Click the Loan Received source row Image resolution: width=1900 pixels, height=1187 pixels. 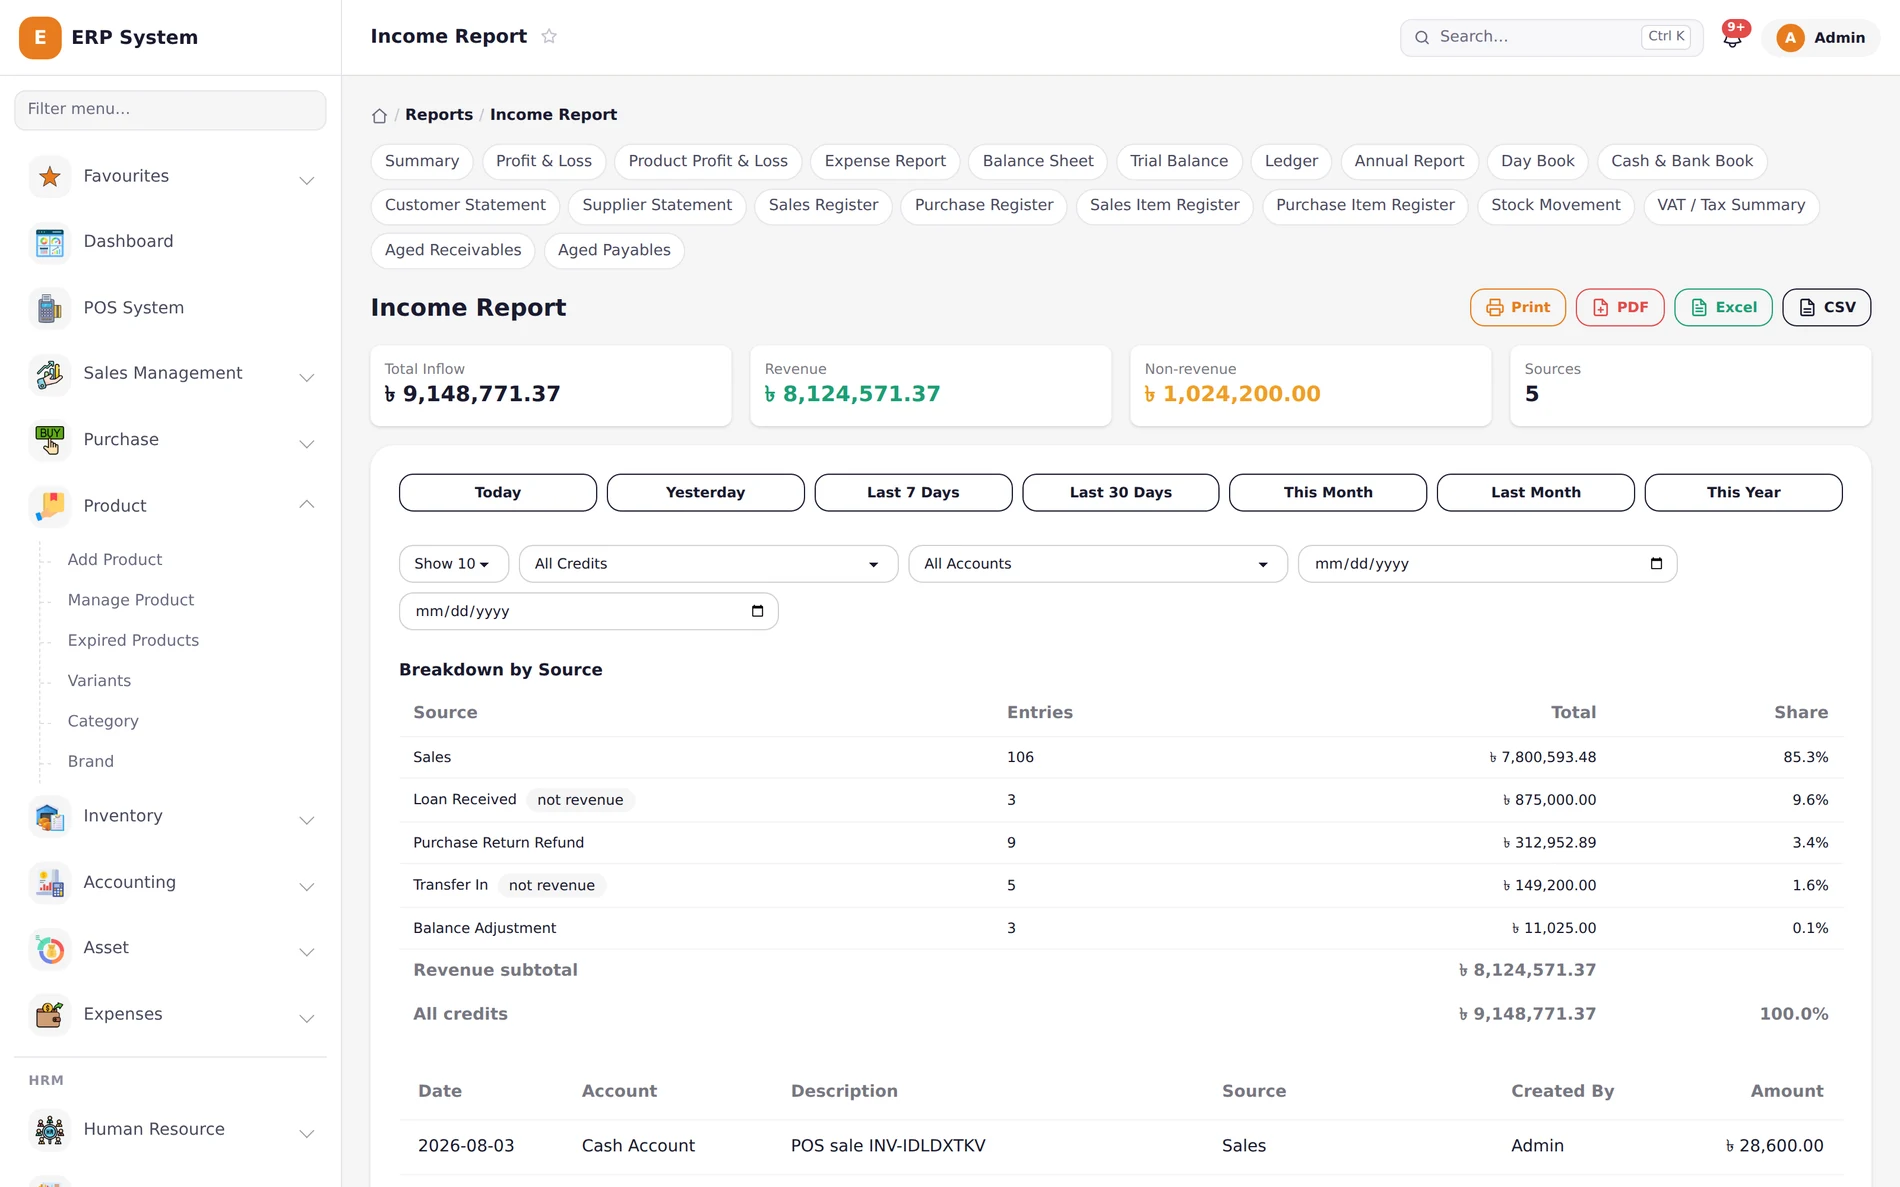click(1120, 800)
